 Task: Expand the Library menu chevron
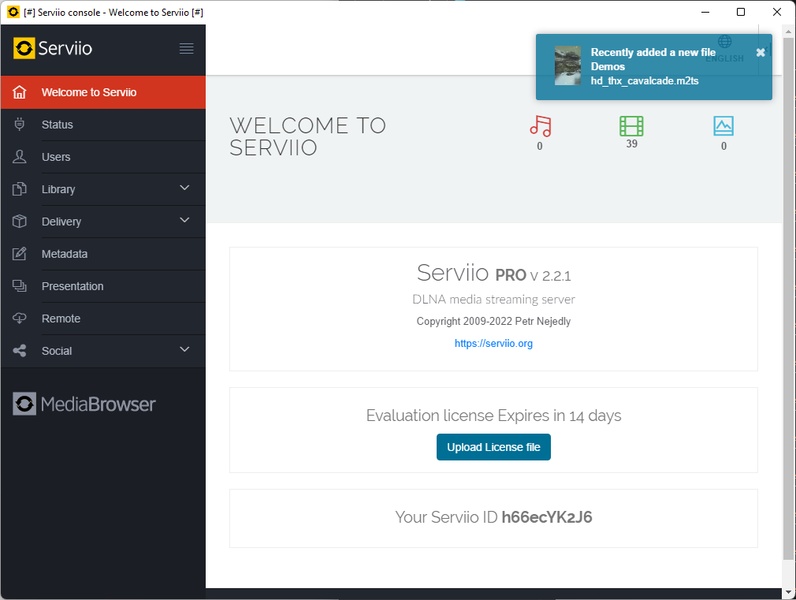click(x=184, y=188)
